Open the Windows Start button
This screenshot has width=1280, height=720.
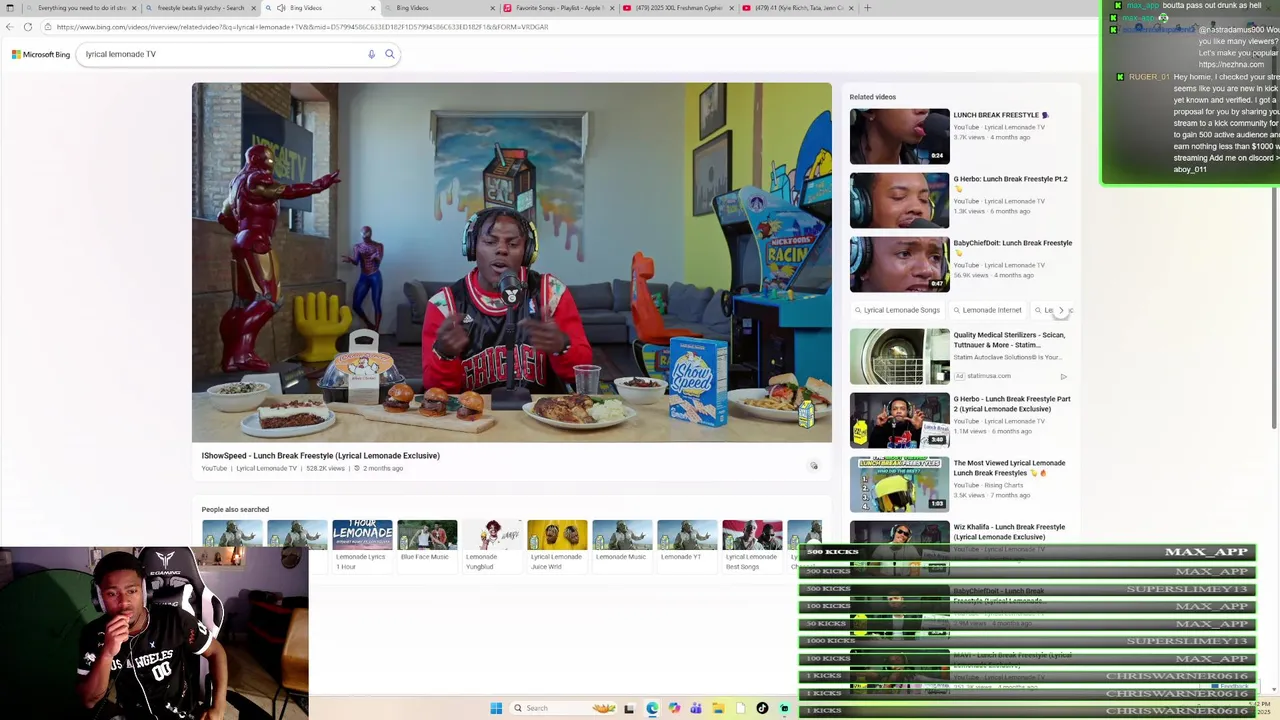click(x=496, y=708)
